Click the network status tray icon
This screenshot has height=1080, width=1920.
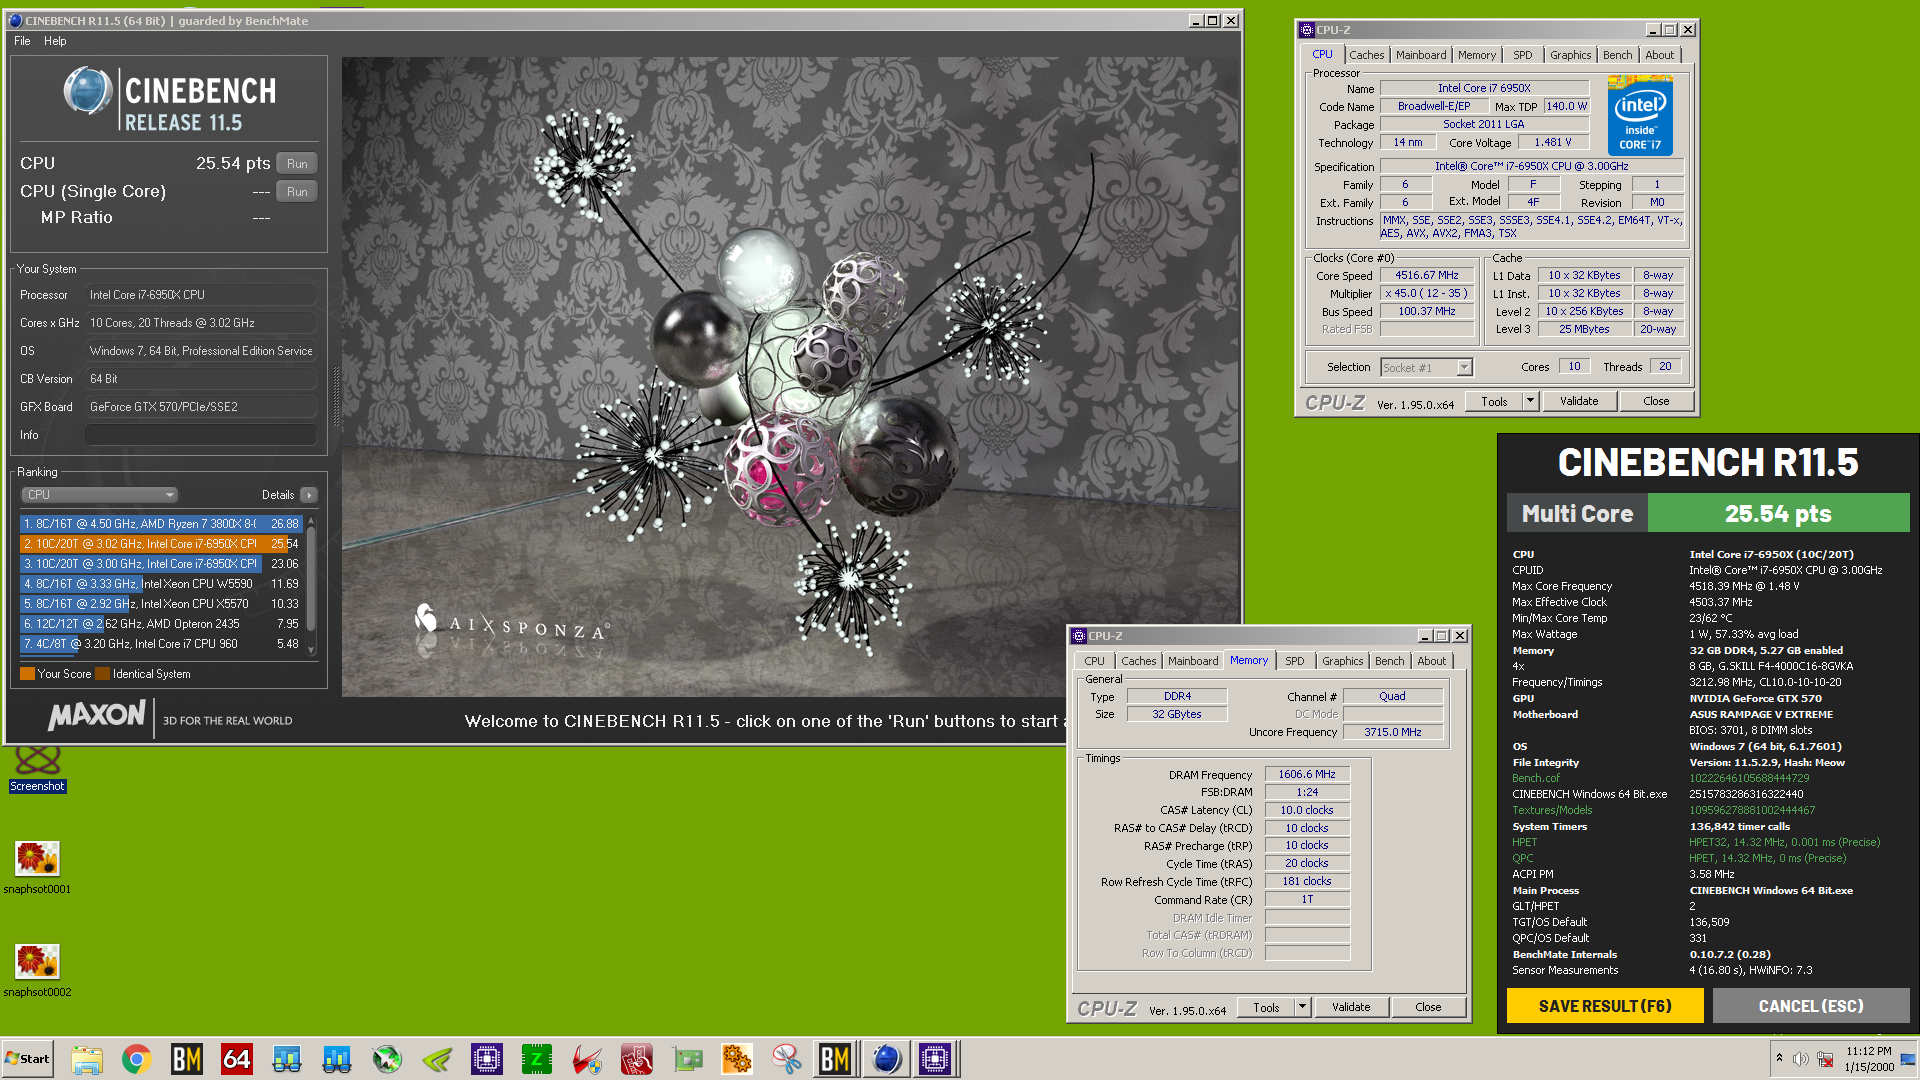tap(1825, 1059)
